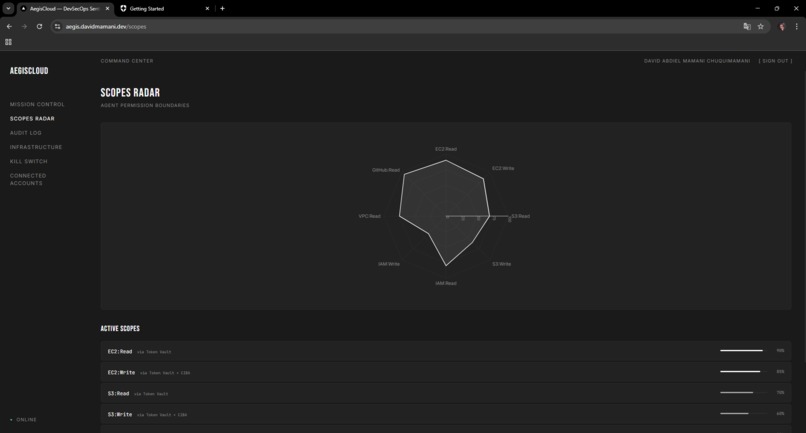Viewport: 806px width, 433px height.
Task: Click the AEGISCLOUD logo in sidebar
Action: tap(29, 71)
